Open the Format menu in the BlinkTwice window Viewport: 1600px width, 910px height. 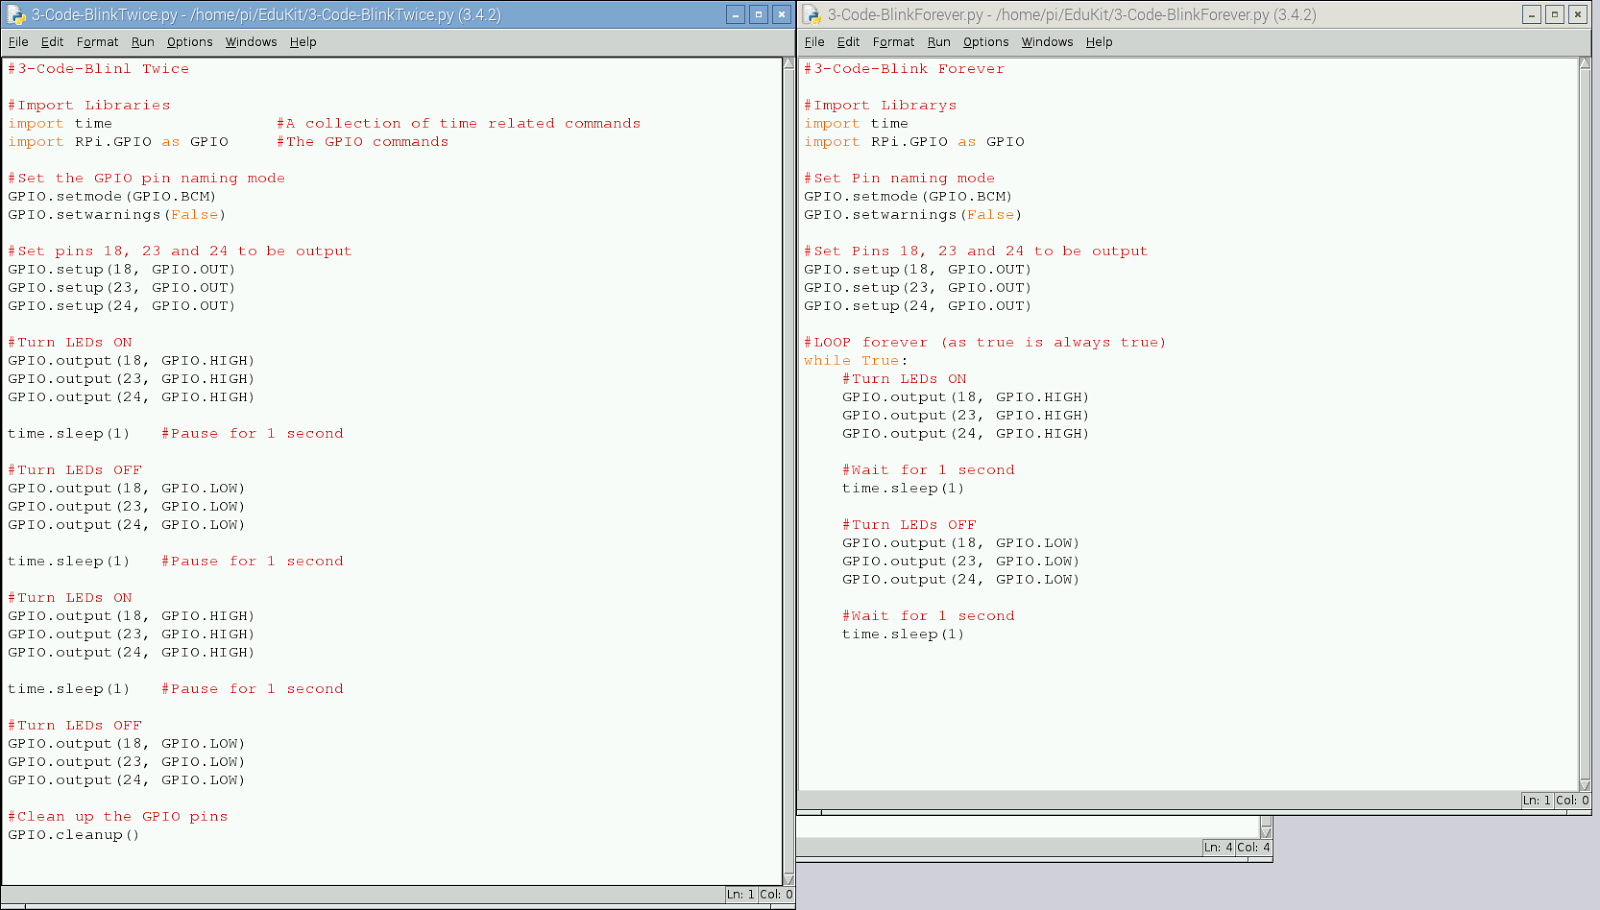(x=97, y=42)
